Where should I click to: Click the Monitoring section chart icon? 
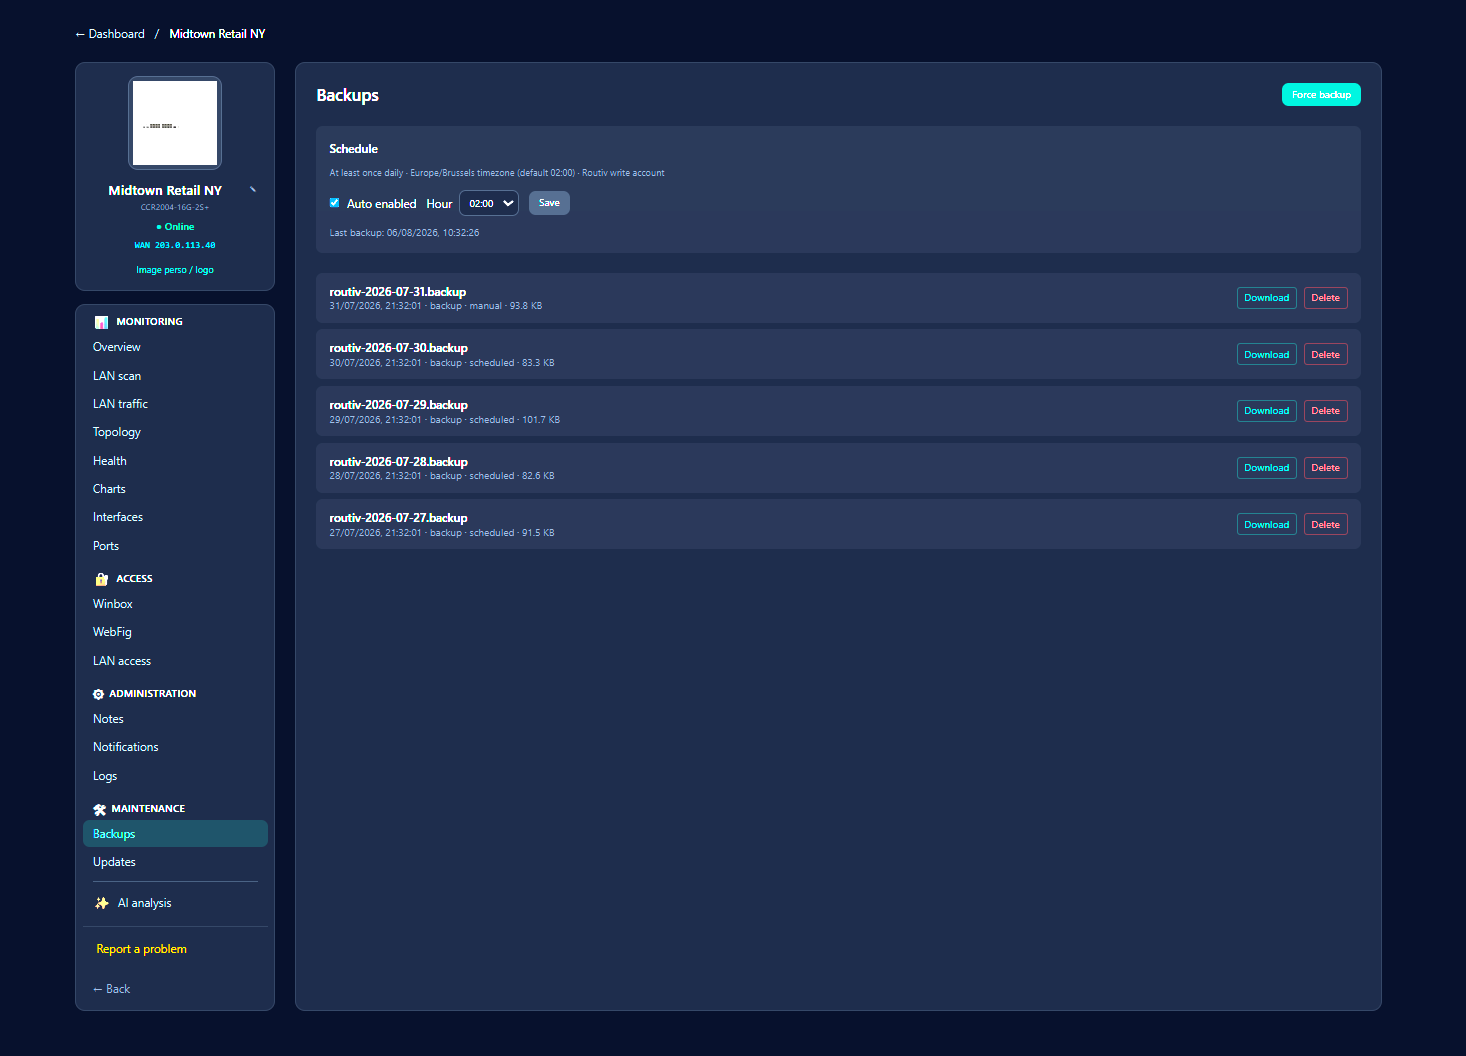click(x=101, y=322)
